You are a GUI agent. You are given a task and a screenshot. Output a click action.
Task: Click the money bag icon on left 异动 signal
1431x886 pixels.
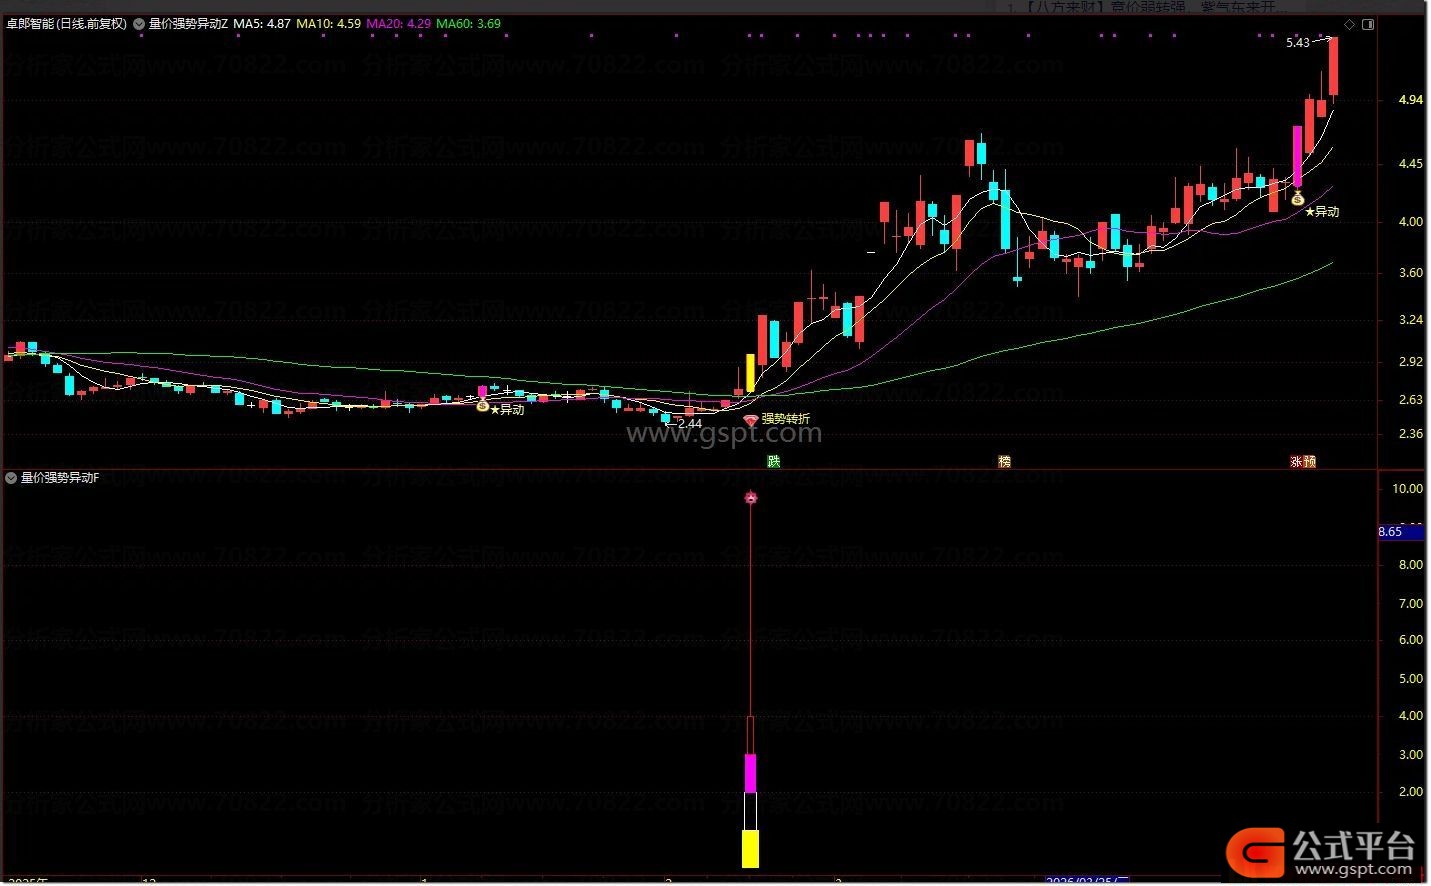click(482, 405)
